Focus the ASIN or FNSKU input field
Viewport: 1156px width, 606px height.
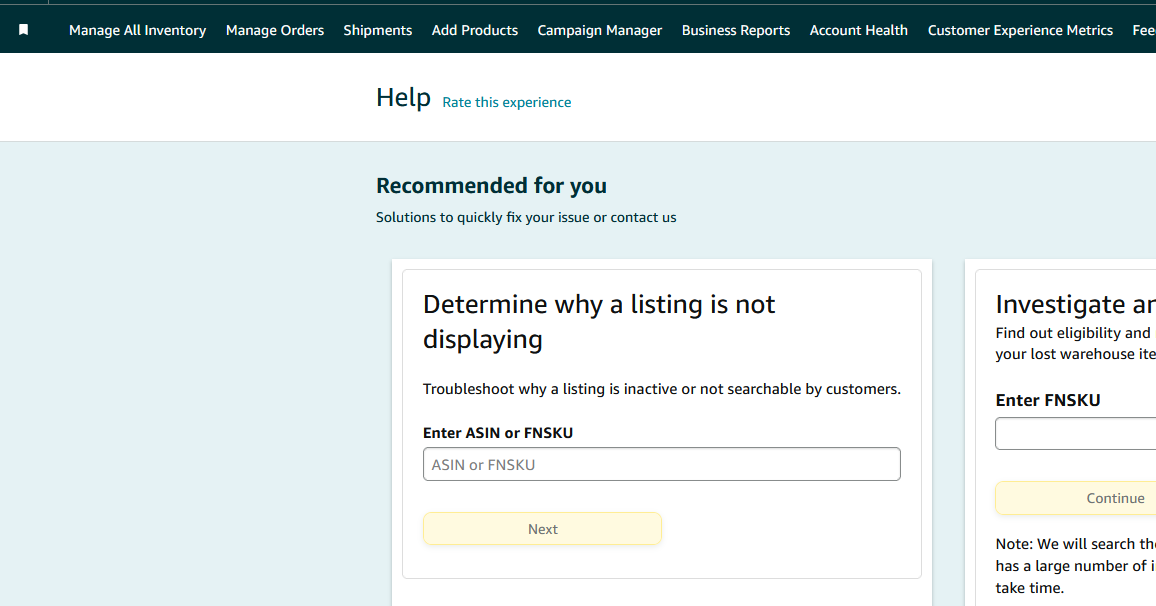point(661,464)
